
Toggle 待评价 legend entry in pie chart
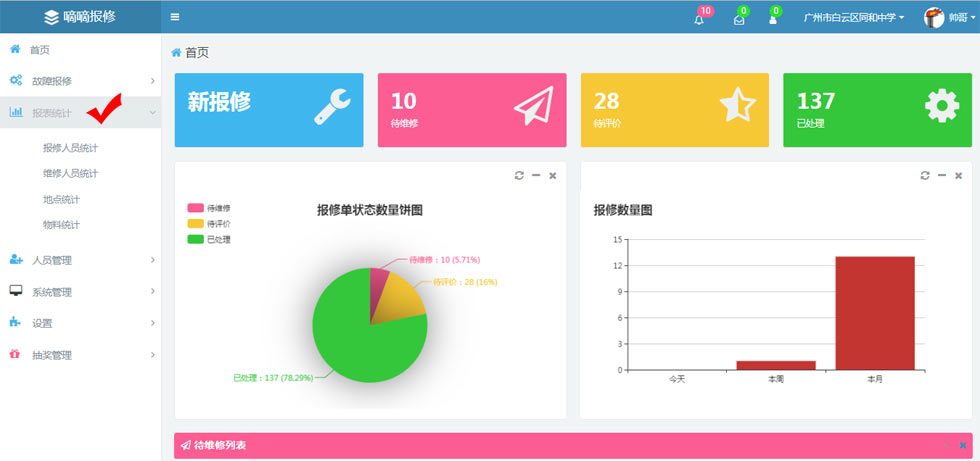click(209, 223)
